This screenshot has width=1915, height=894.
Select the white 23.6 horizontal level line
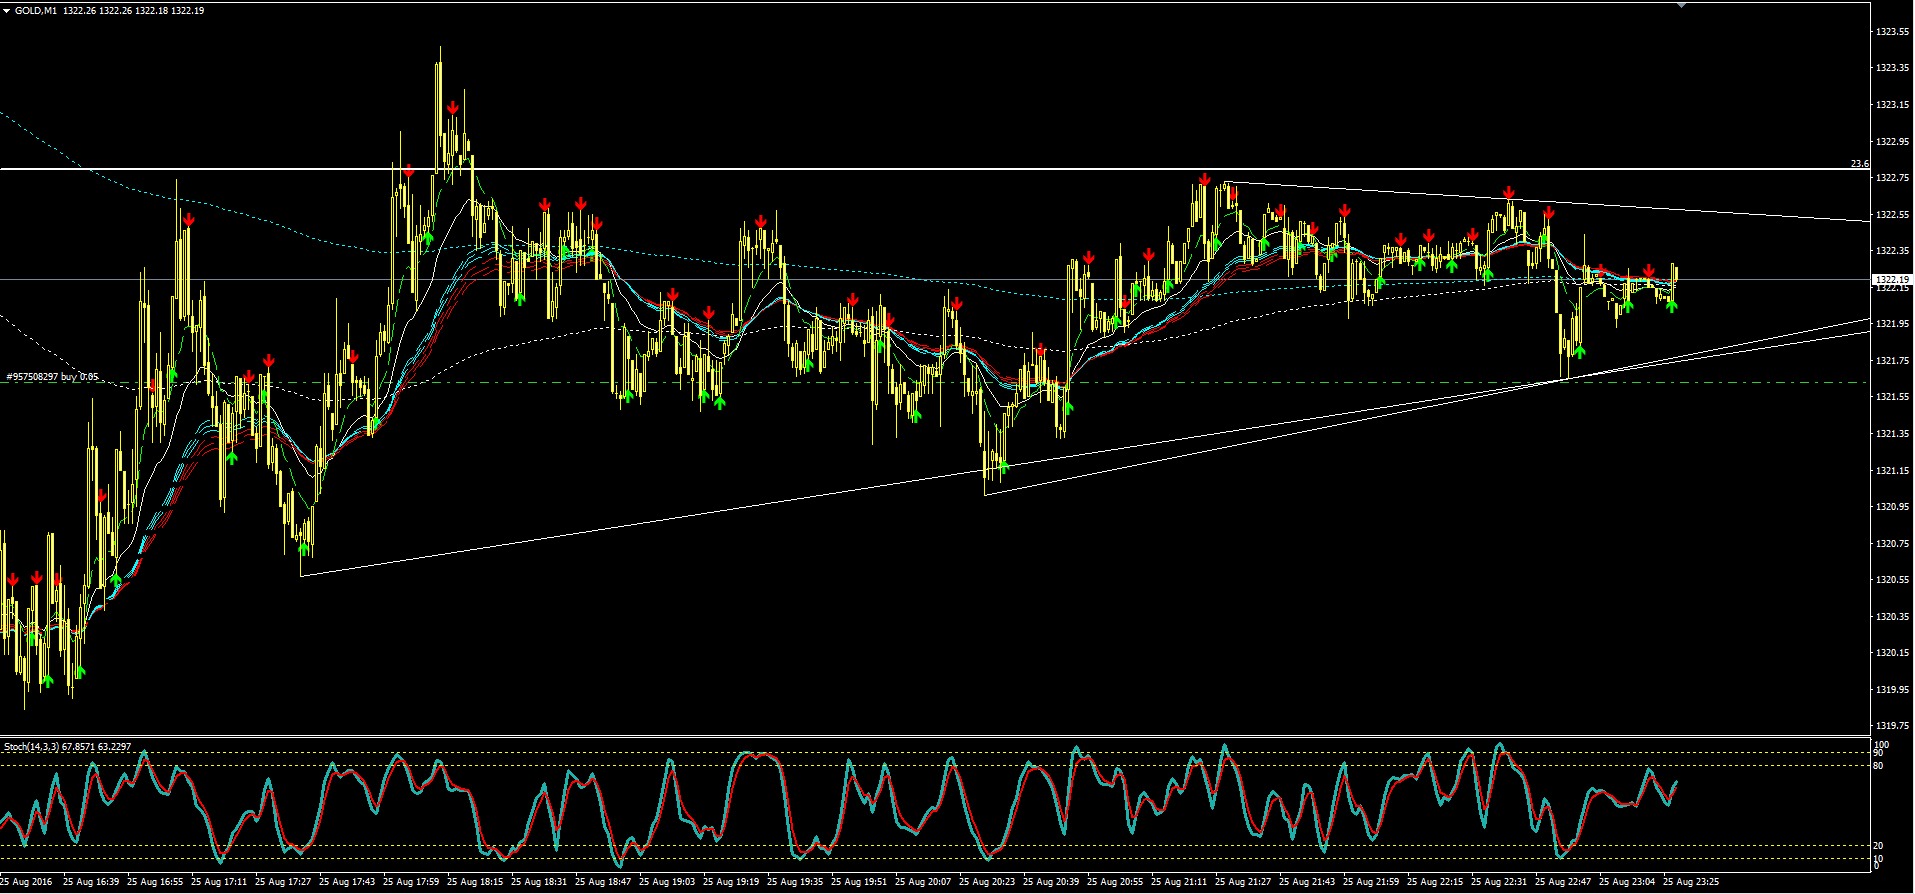(935, 169)
